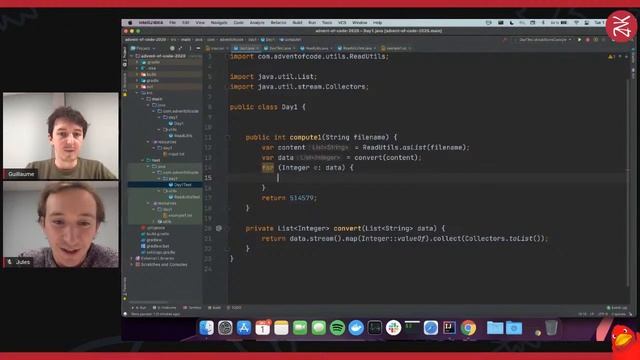Open the View menu

[200, 23]
